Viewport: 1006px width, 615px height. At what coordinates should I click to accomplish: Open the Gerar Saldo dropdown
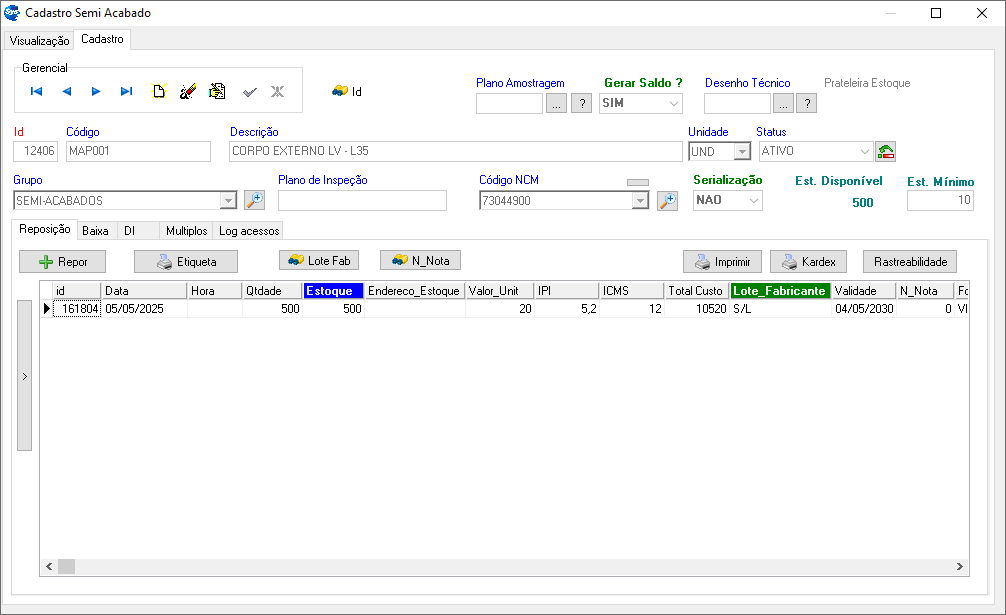(674, 103)
